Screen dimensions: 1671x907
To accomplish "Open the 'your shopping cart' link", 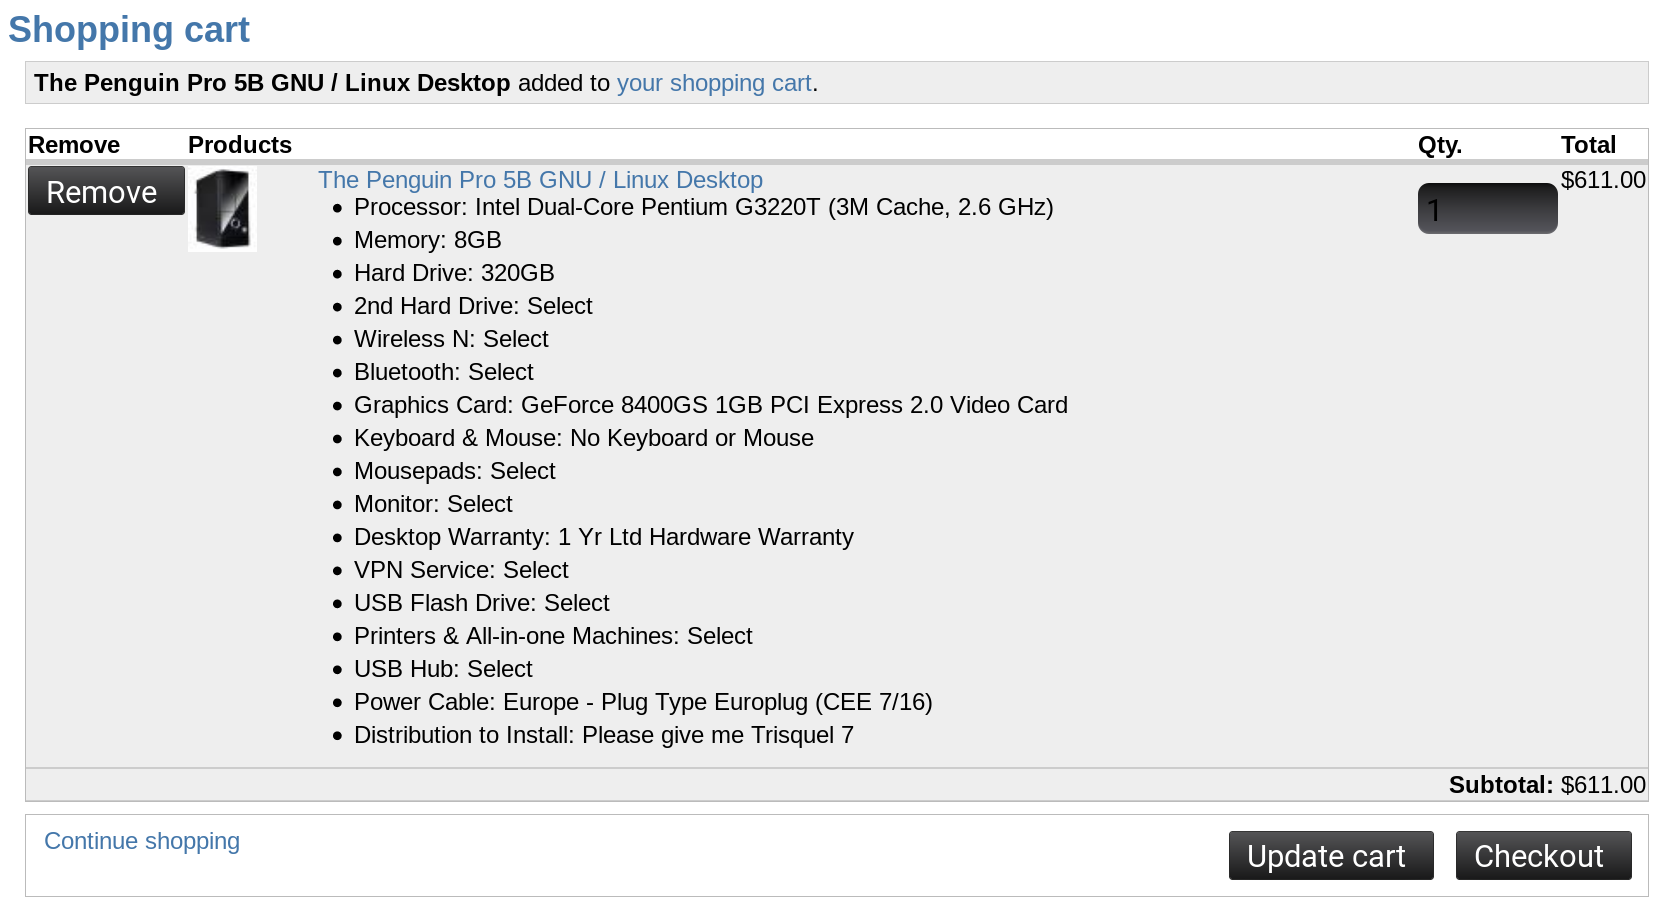I will pyautogui.click(x=713, y=83).
